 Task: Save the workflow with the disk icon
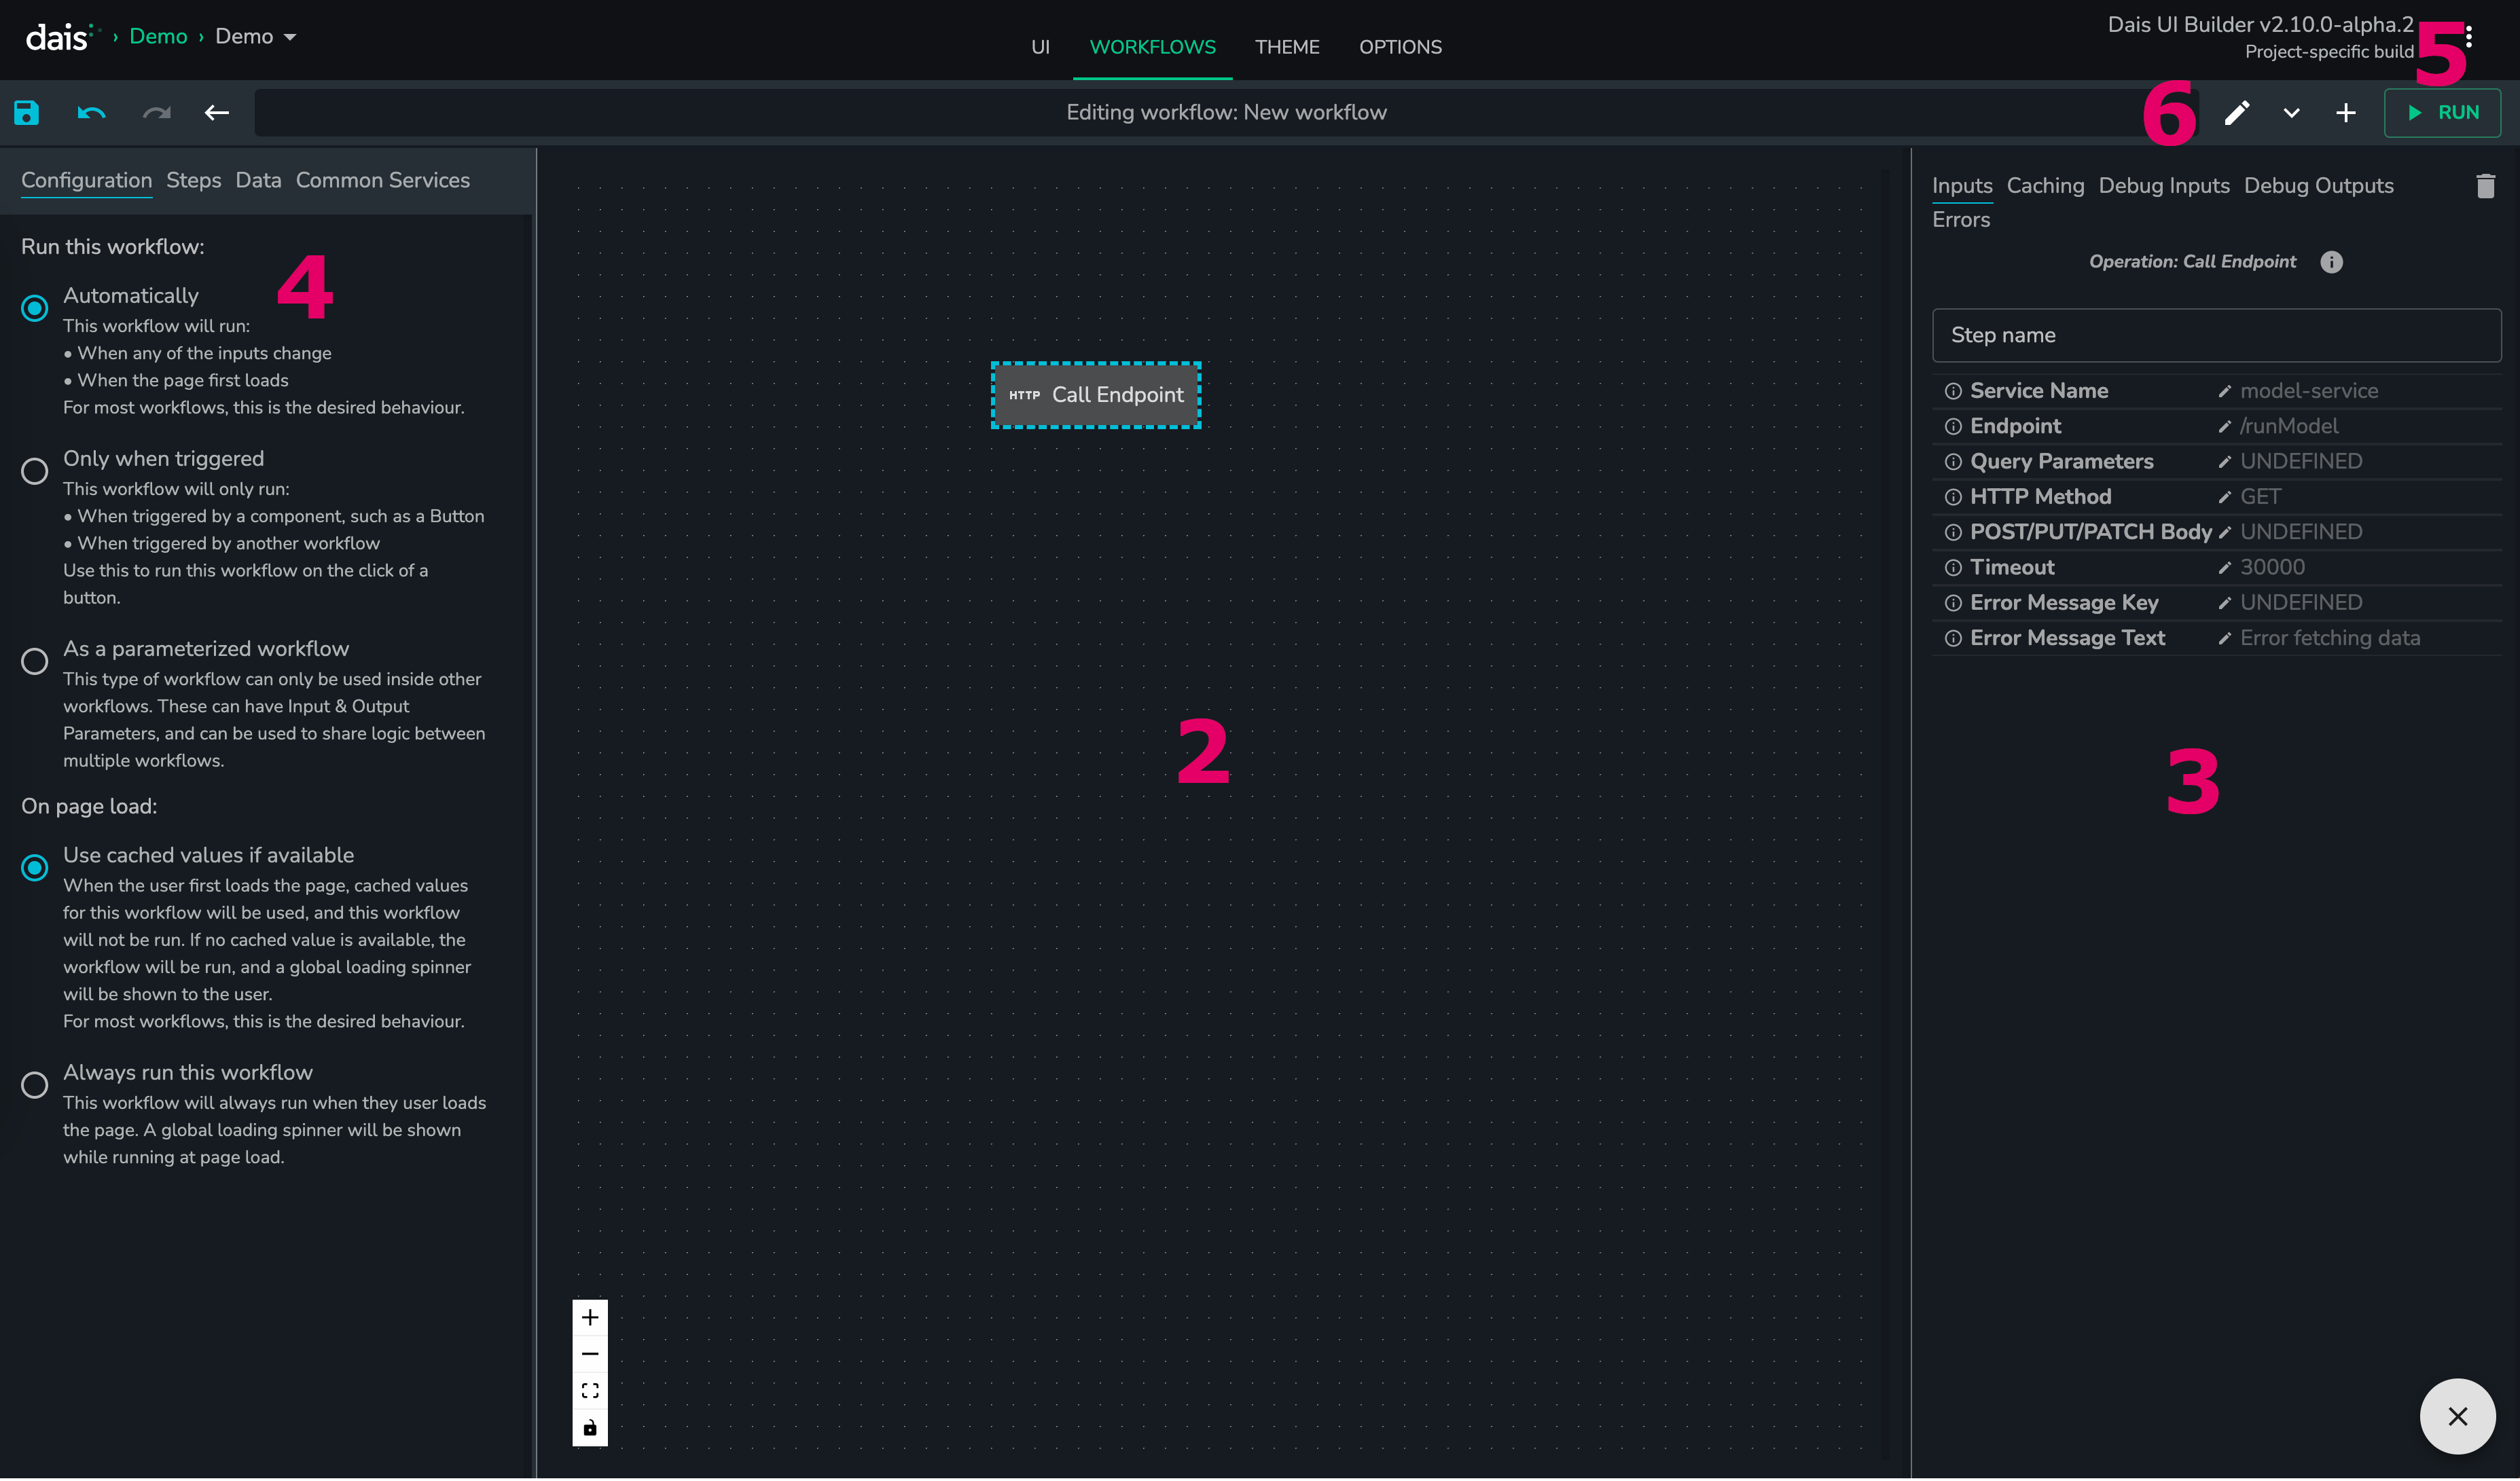tap(27, 113)
